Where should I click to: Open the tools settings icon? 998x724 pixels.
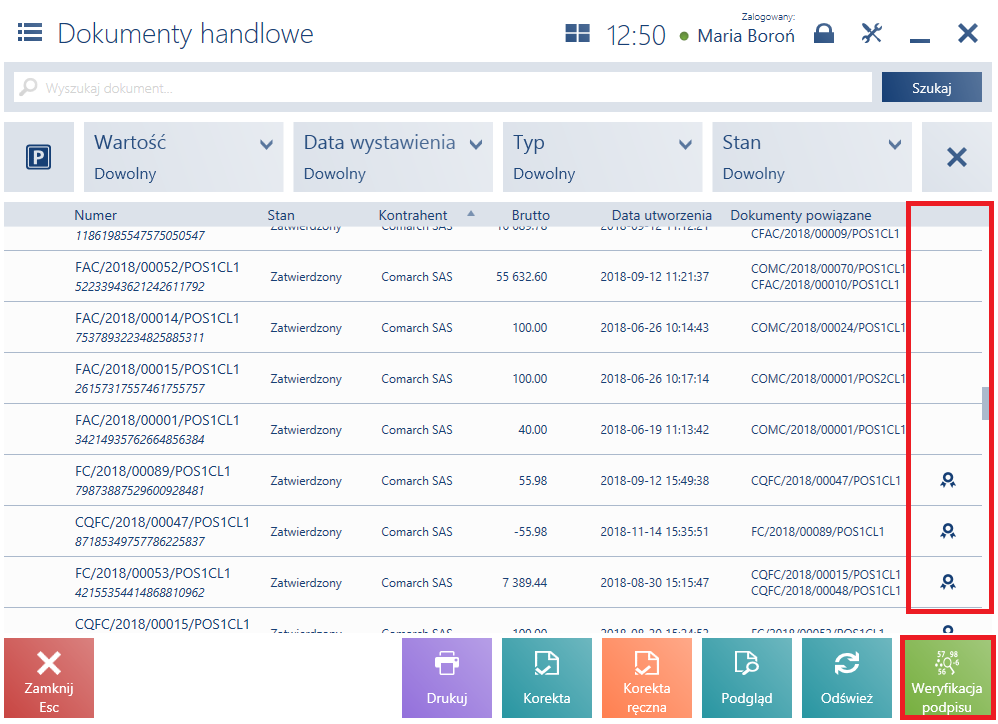coord(871,33)
